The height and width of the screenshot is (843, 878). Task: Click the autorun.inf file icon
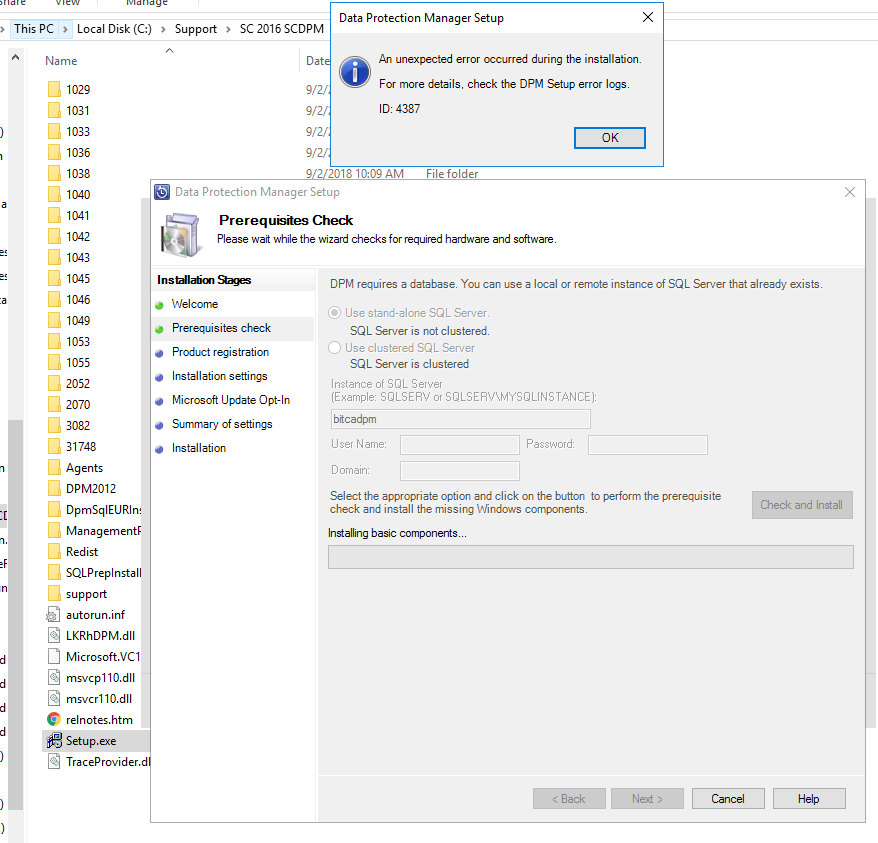(54, 614)
